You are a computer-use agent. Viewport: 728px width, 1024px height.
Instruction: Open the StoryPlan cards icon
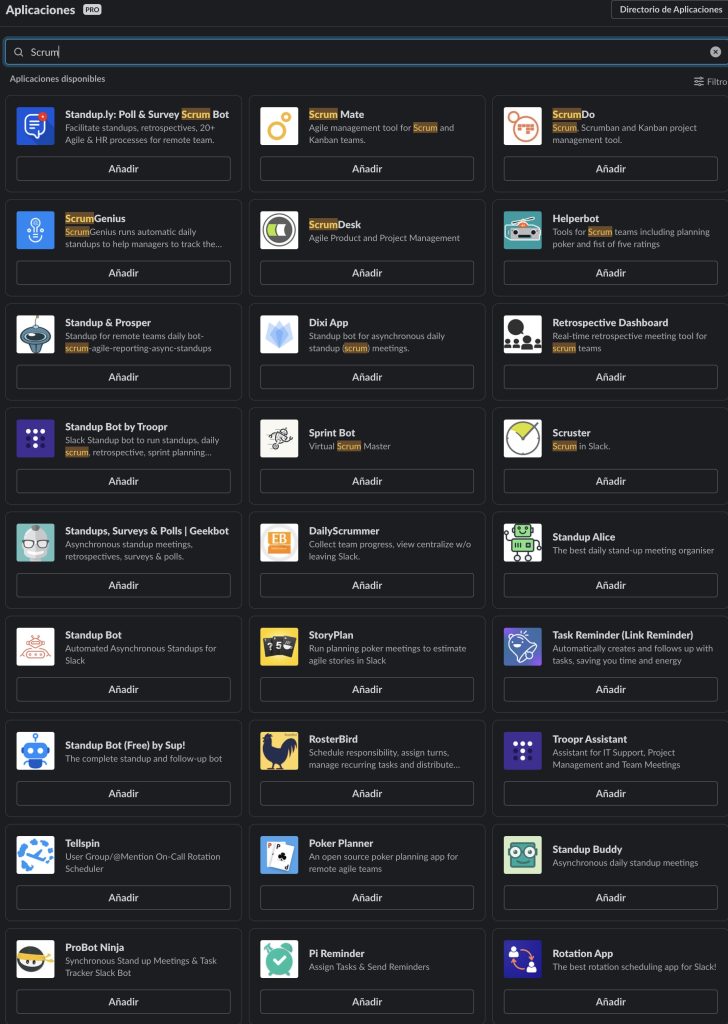(279, 647)
